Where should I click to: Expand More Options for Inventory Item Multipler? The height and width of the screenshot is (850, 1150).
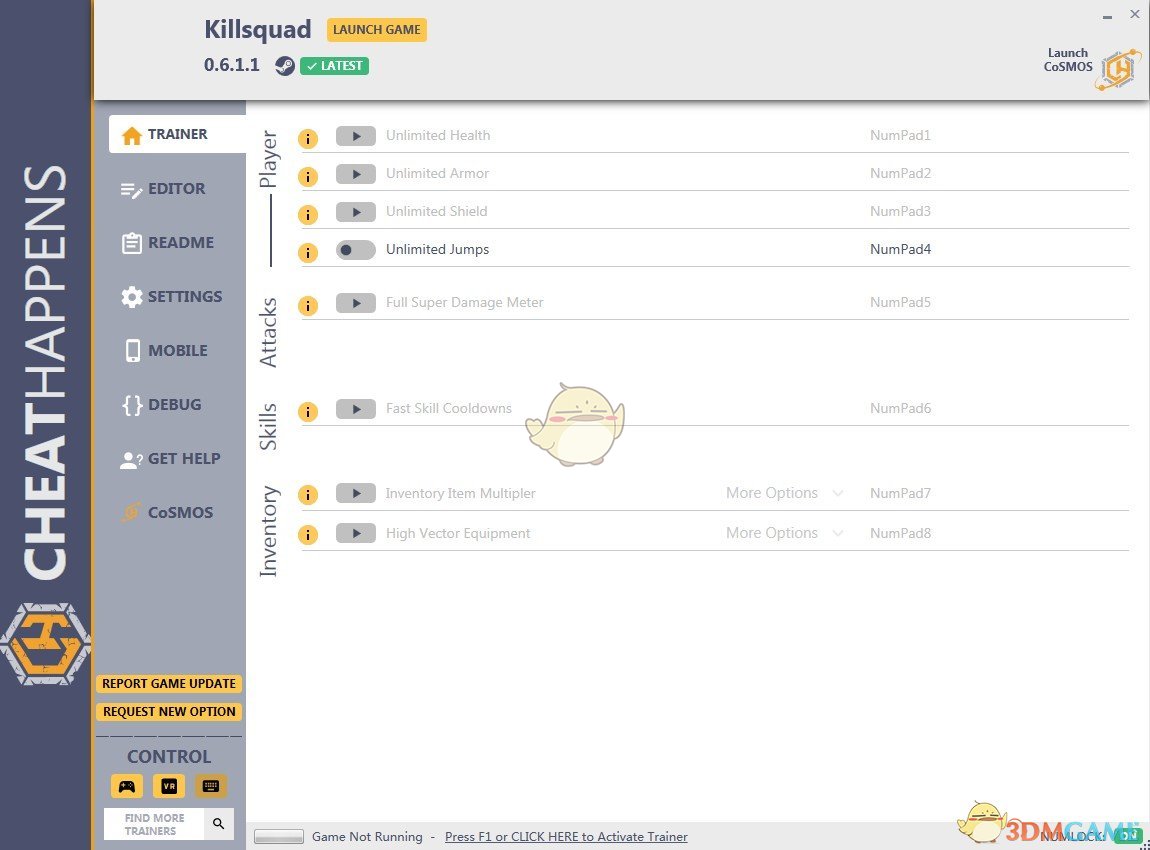click(x=784, y=493)
